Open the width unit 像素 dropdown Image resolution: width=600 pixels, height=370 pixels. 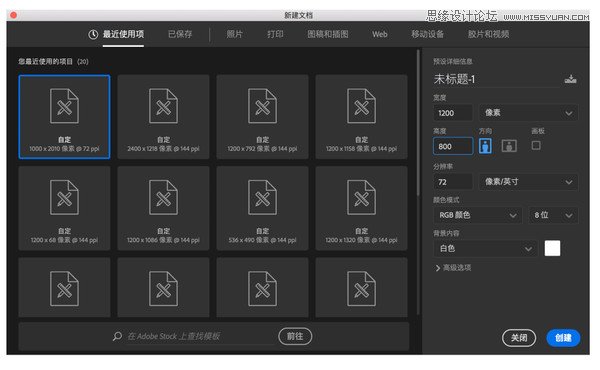coord(528,113)
